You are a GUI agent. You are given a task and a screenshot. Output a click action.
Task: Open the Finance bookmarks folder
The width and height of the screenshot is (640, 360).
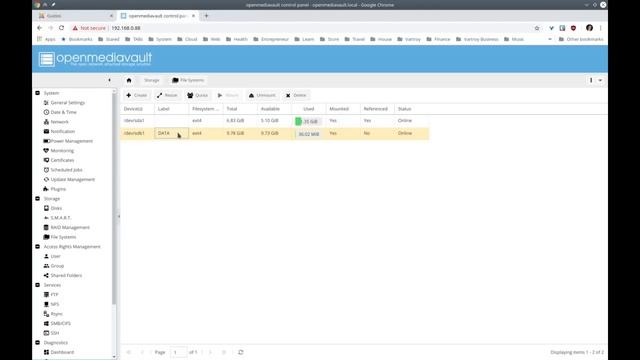click(438, 39)
